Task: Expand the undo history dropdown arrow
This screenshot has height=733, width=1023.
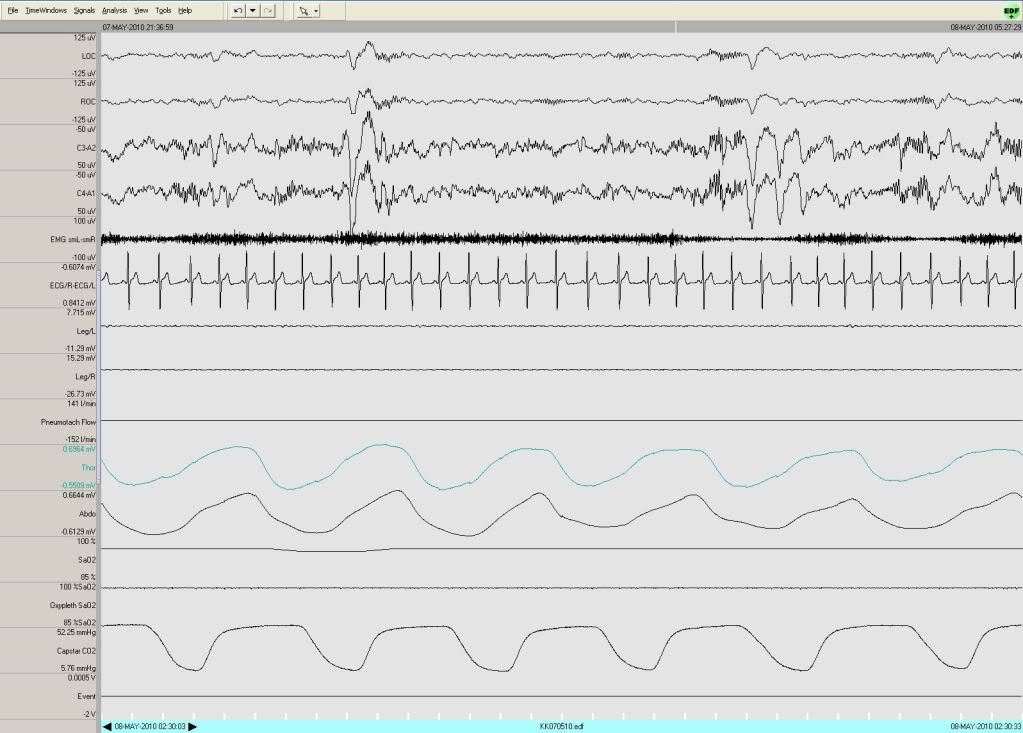Action: (x=252, y=10)
